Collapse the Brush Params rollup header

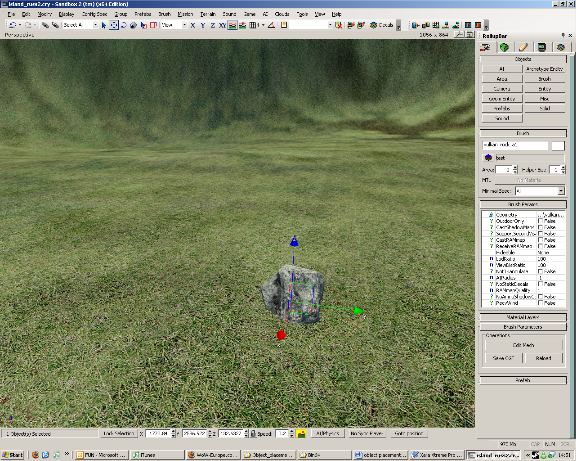pos(523,204)
